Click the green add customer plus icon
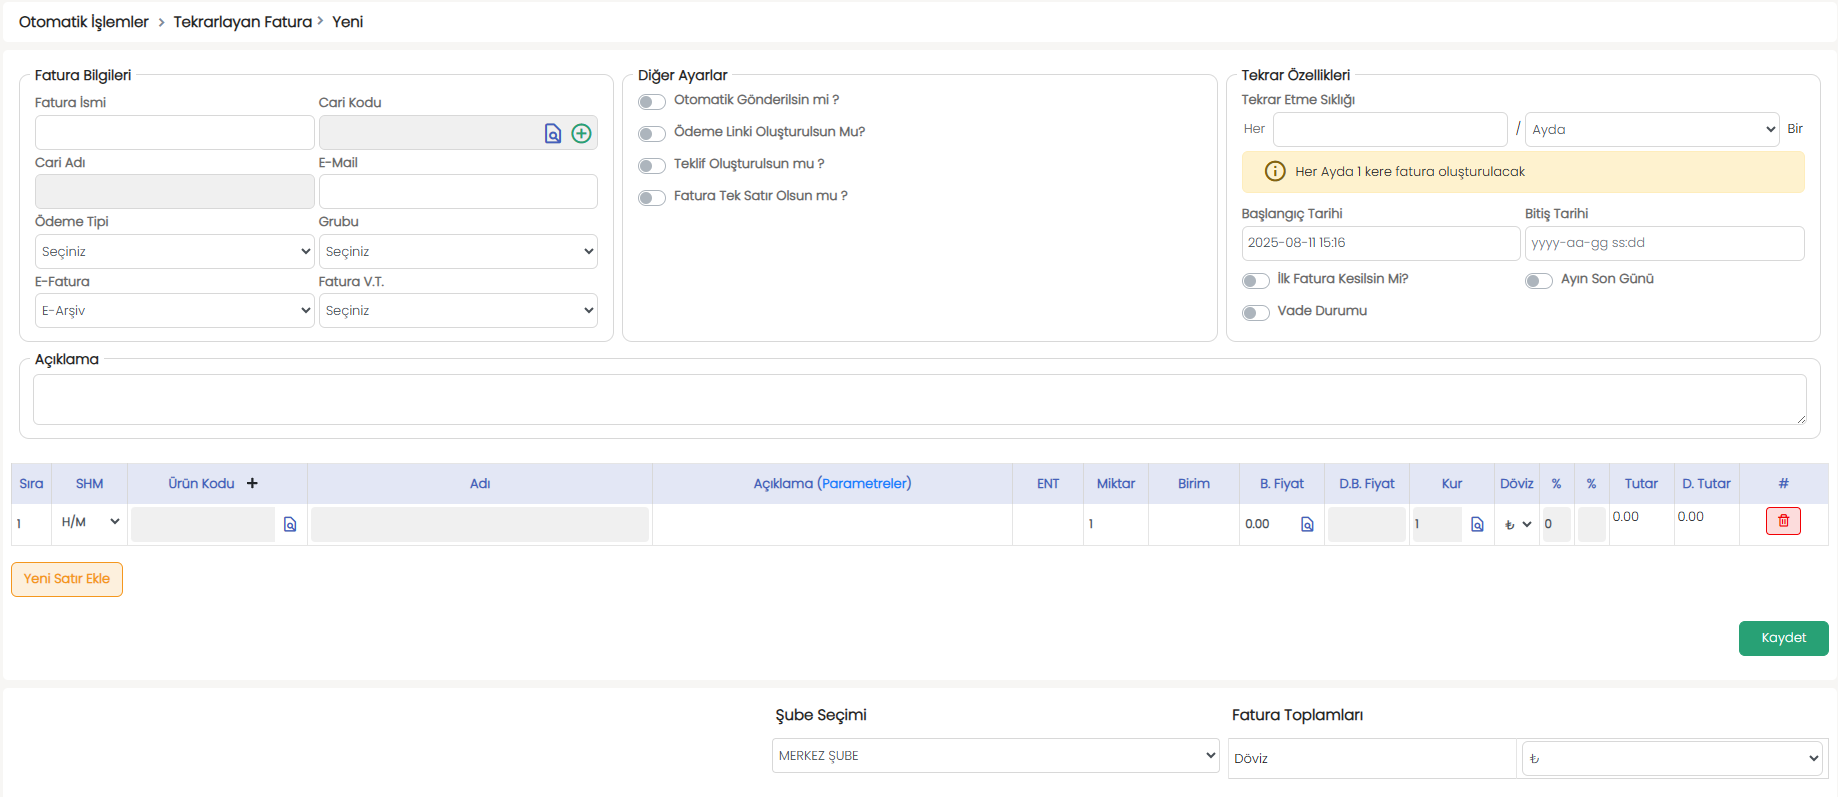This screenshot has height=797, width=1840. [x=581, y=134]
